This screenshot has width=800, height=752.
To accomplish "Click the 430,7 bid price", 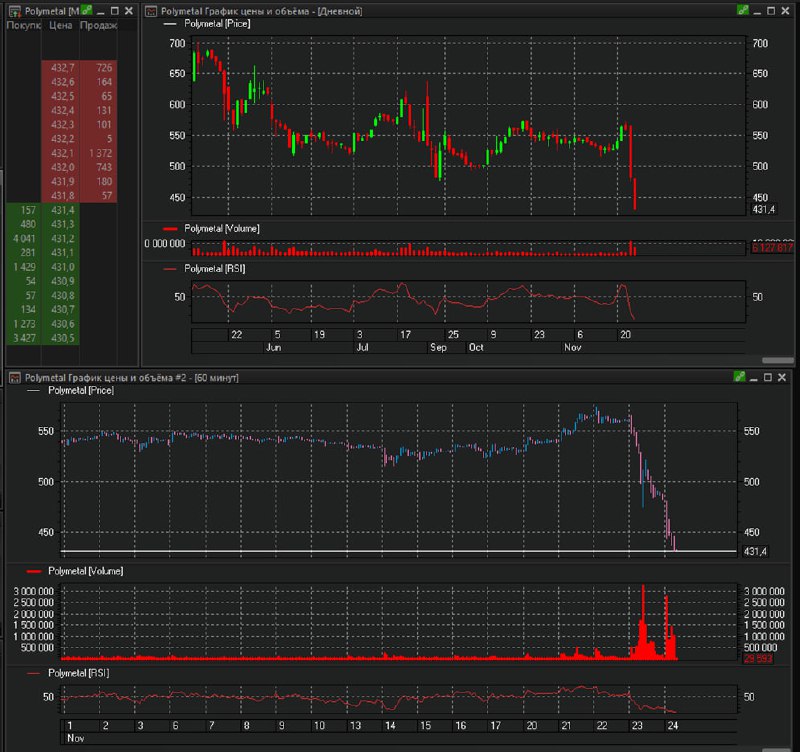I will [x=63, y=310].
